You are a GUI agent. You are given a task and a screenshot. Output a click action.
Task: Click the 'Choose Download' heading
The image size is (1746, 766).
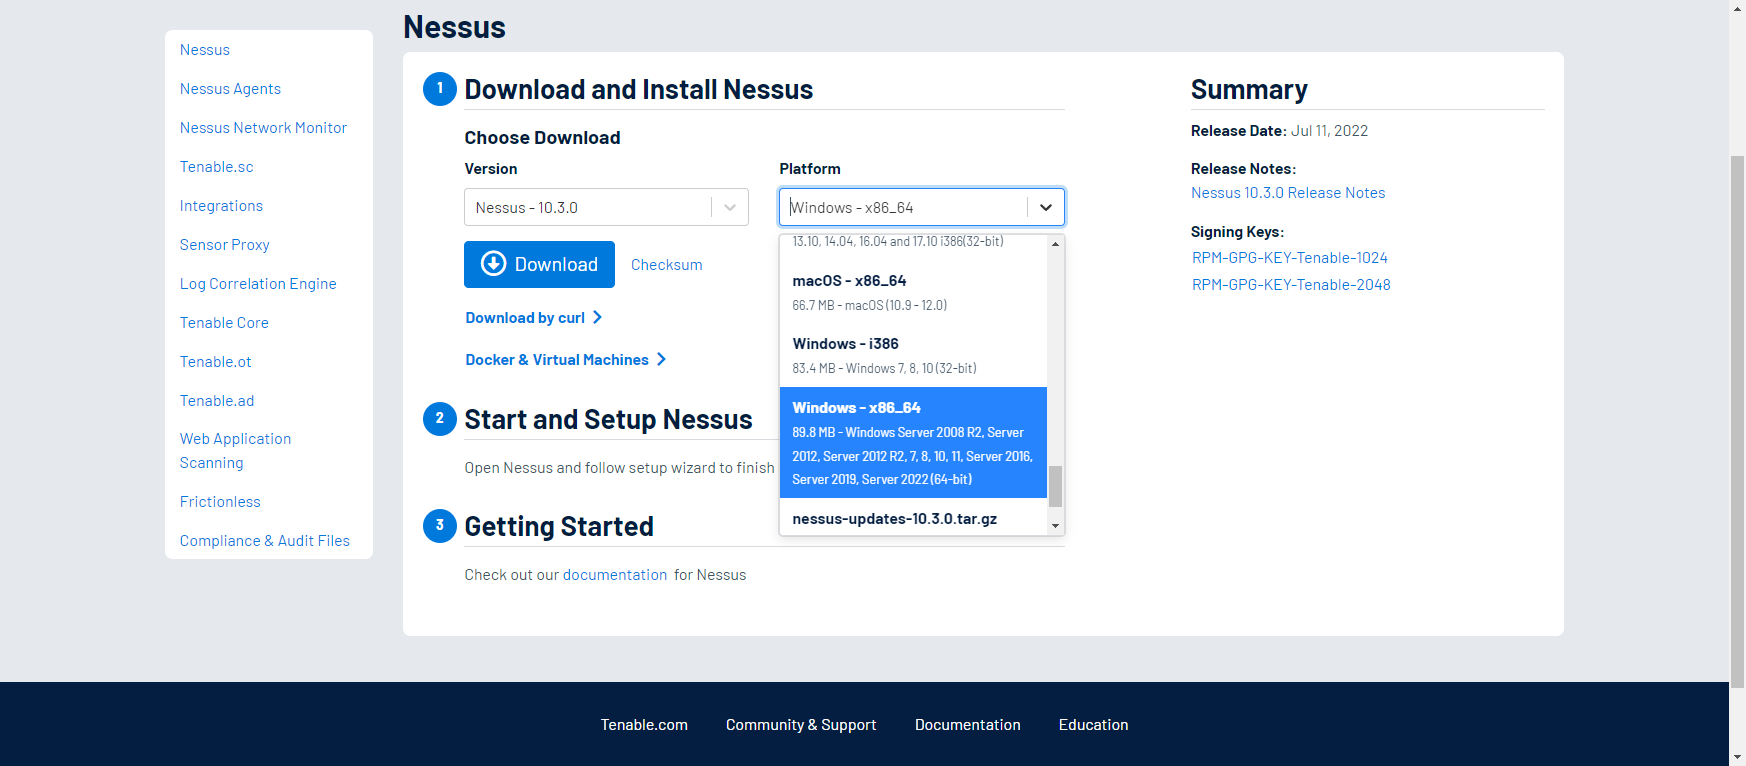[x=542, y=138]
